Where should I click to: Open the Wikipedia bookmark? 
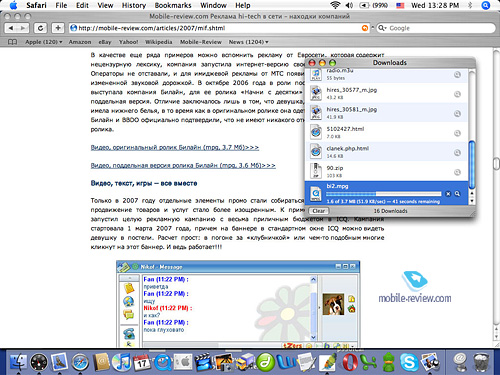pyautogui.click(x=159, y=42)
